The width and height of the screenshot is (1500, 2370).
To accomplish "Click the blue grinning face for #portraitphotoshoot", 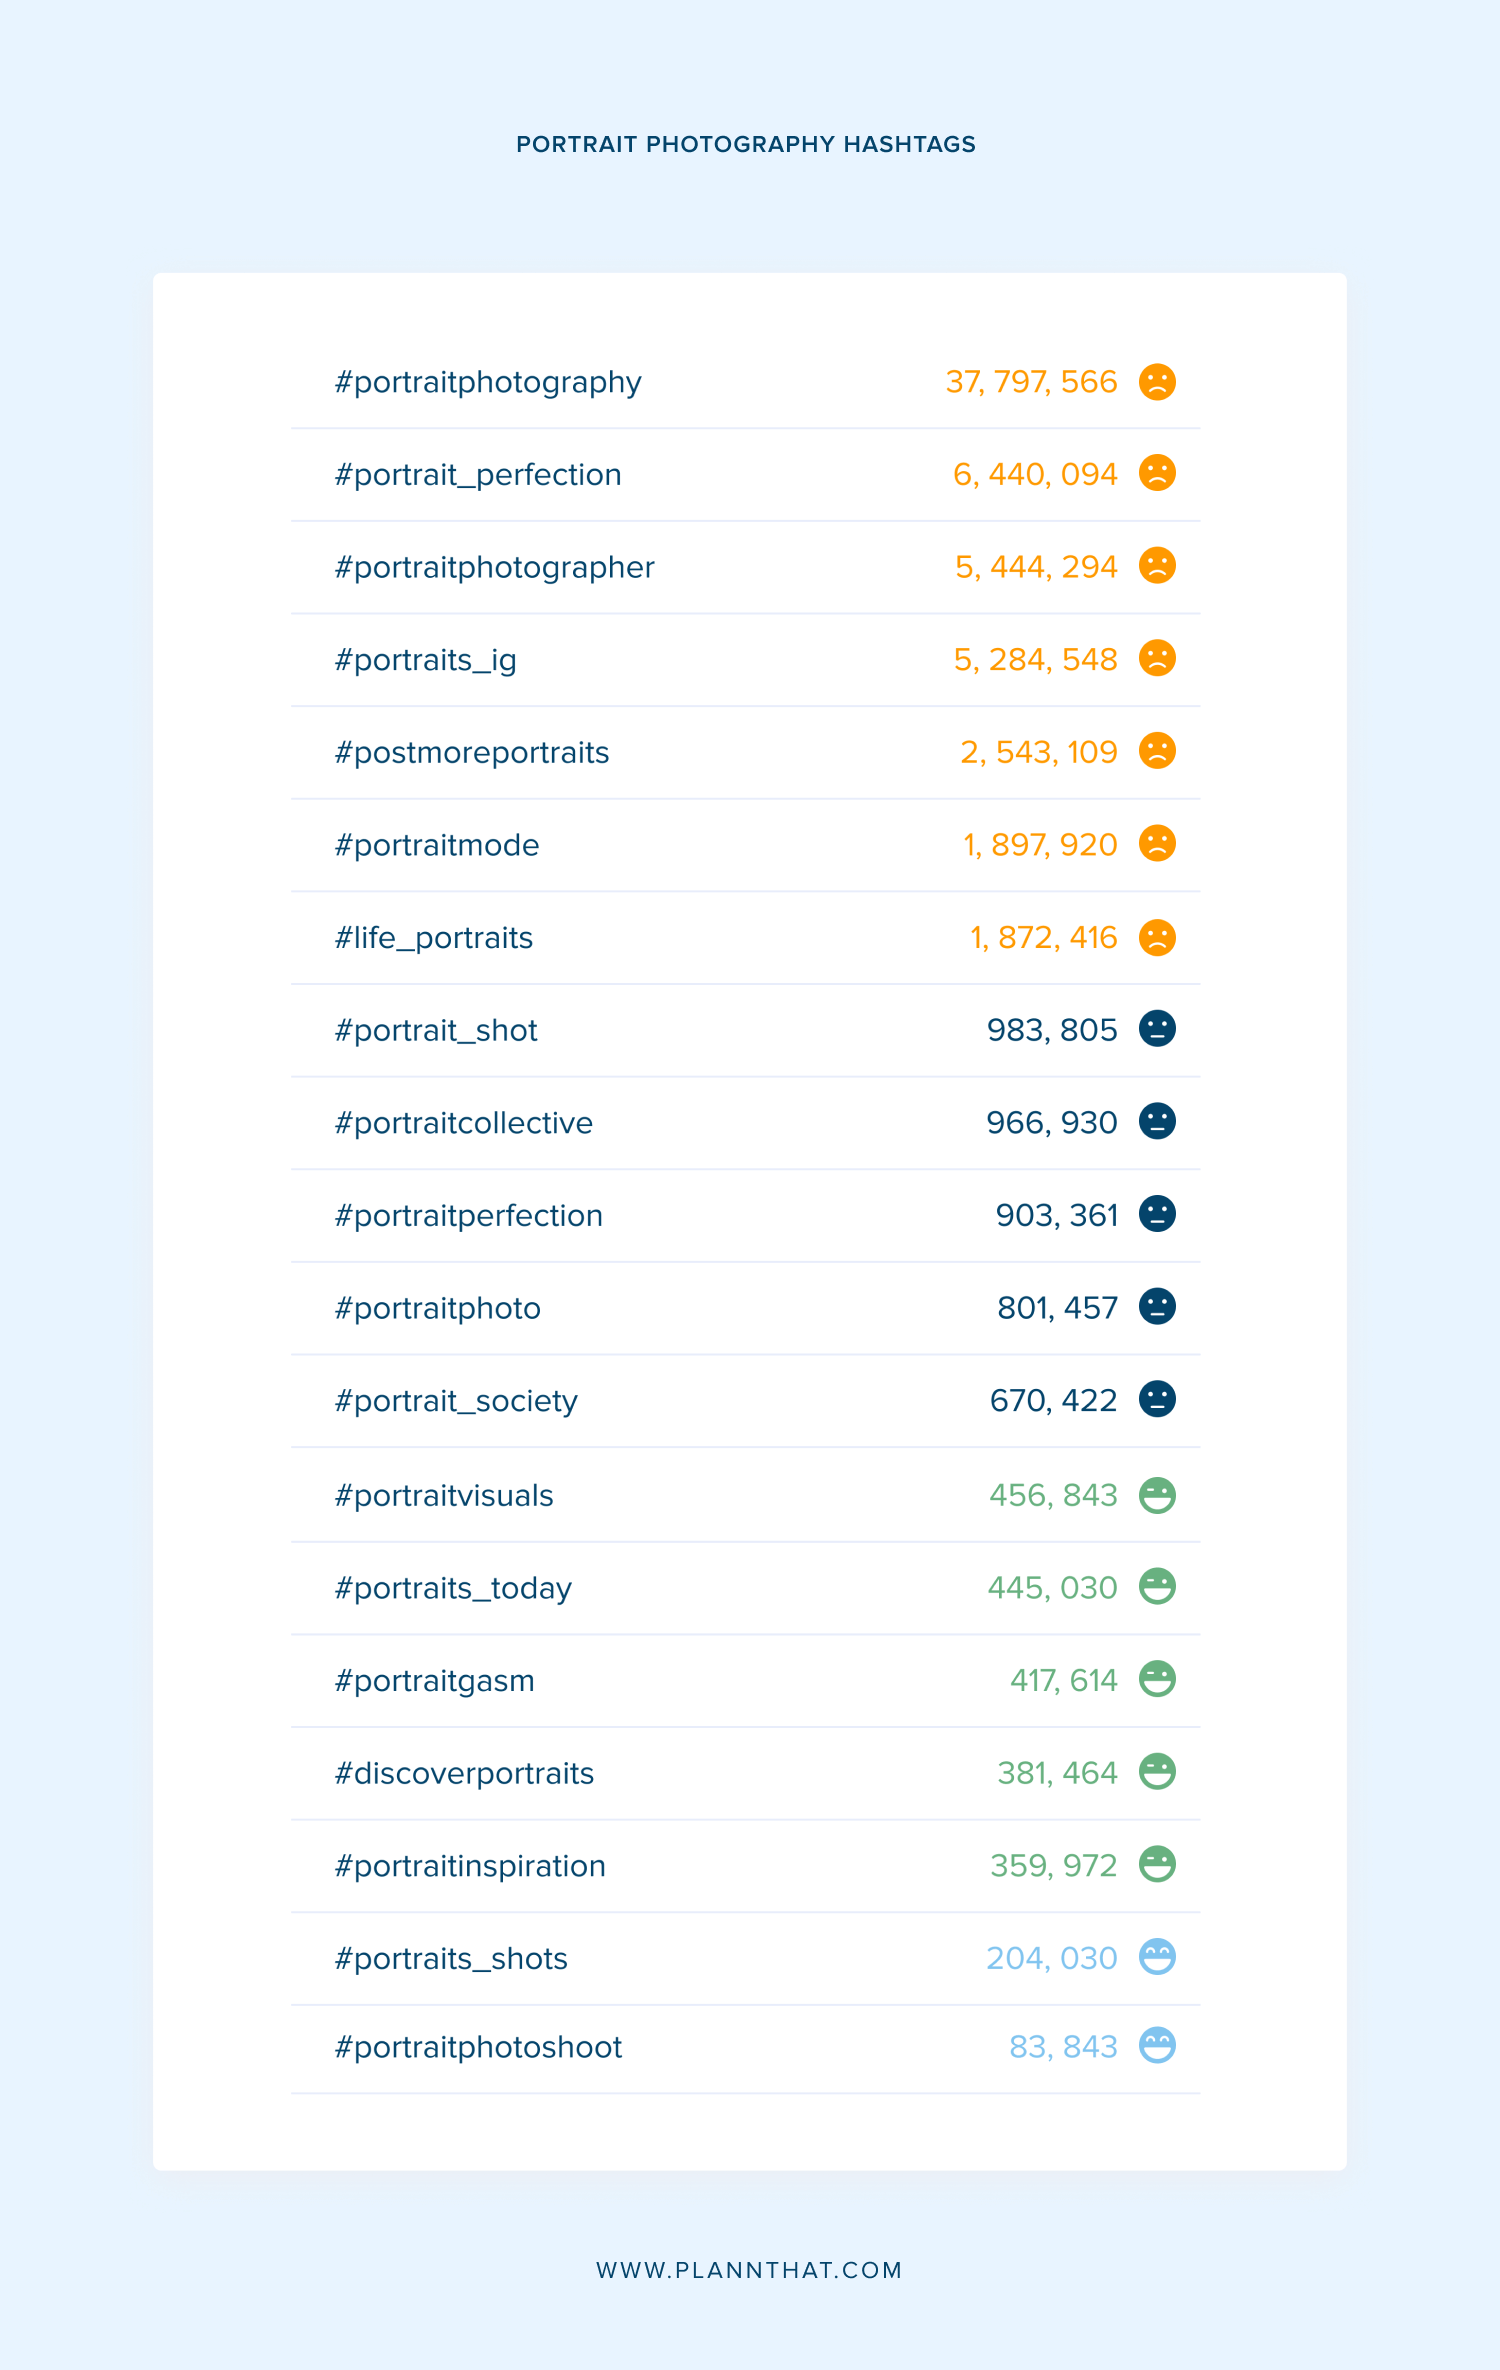I will [x=1157, y=2045].
